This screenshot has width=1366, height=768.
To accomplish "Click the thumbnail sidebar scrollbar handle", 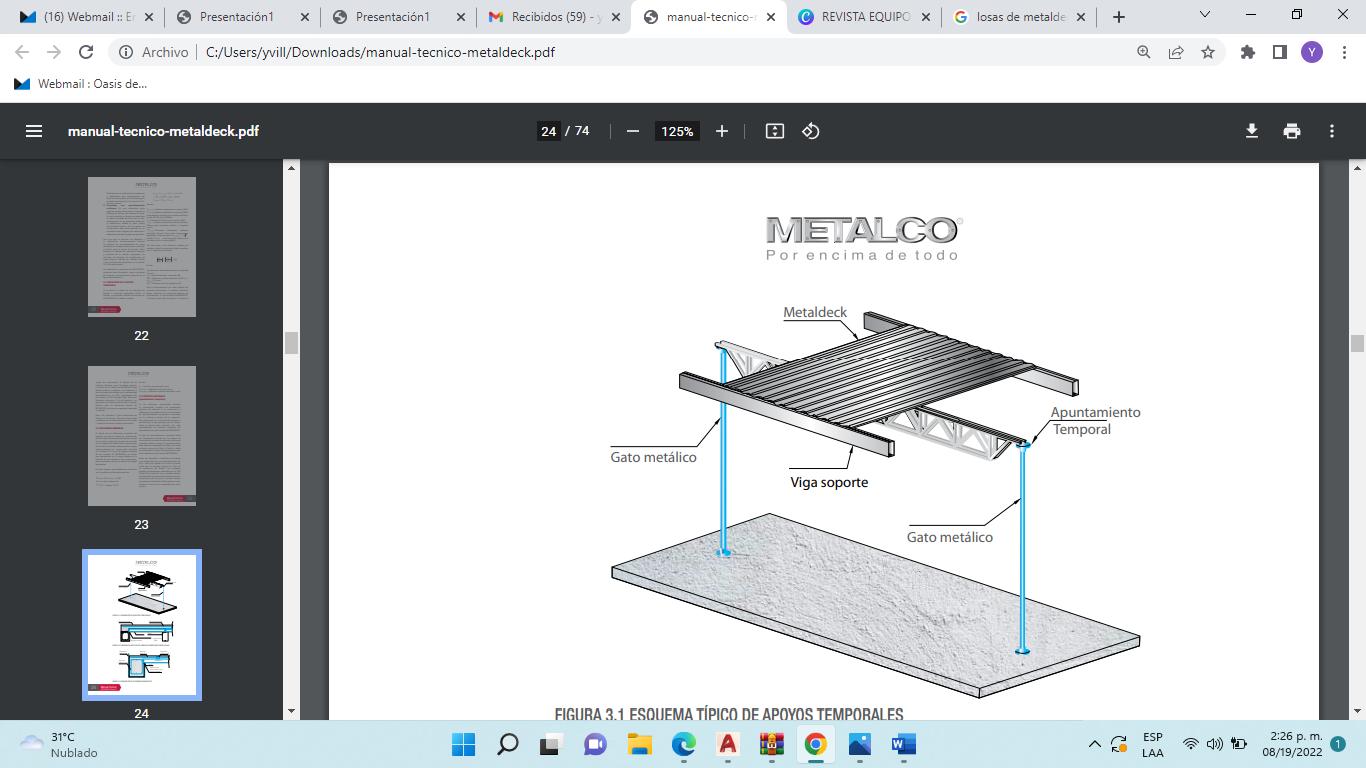I will coord(292,342).
